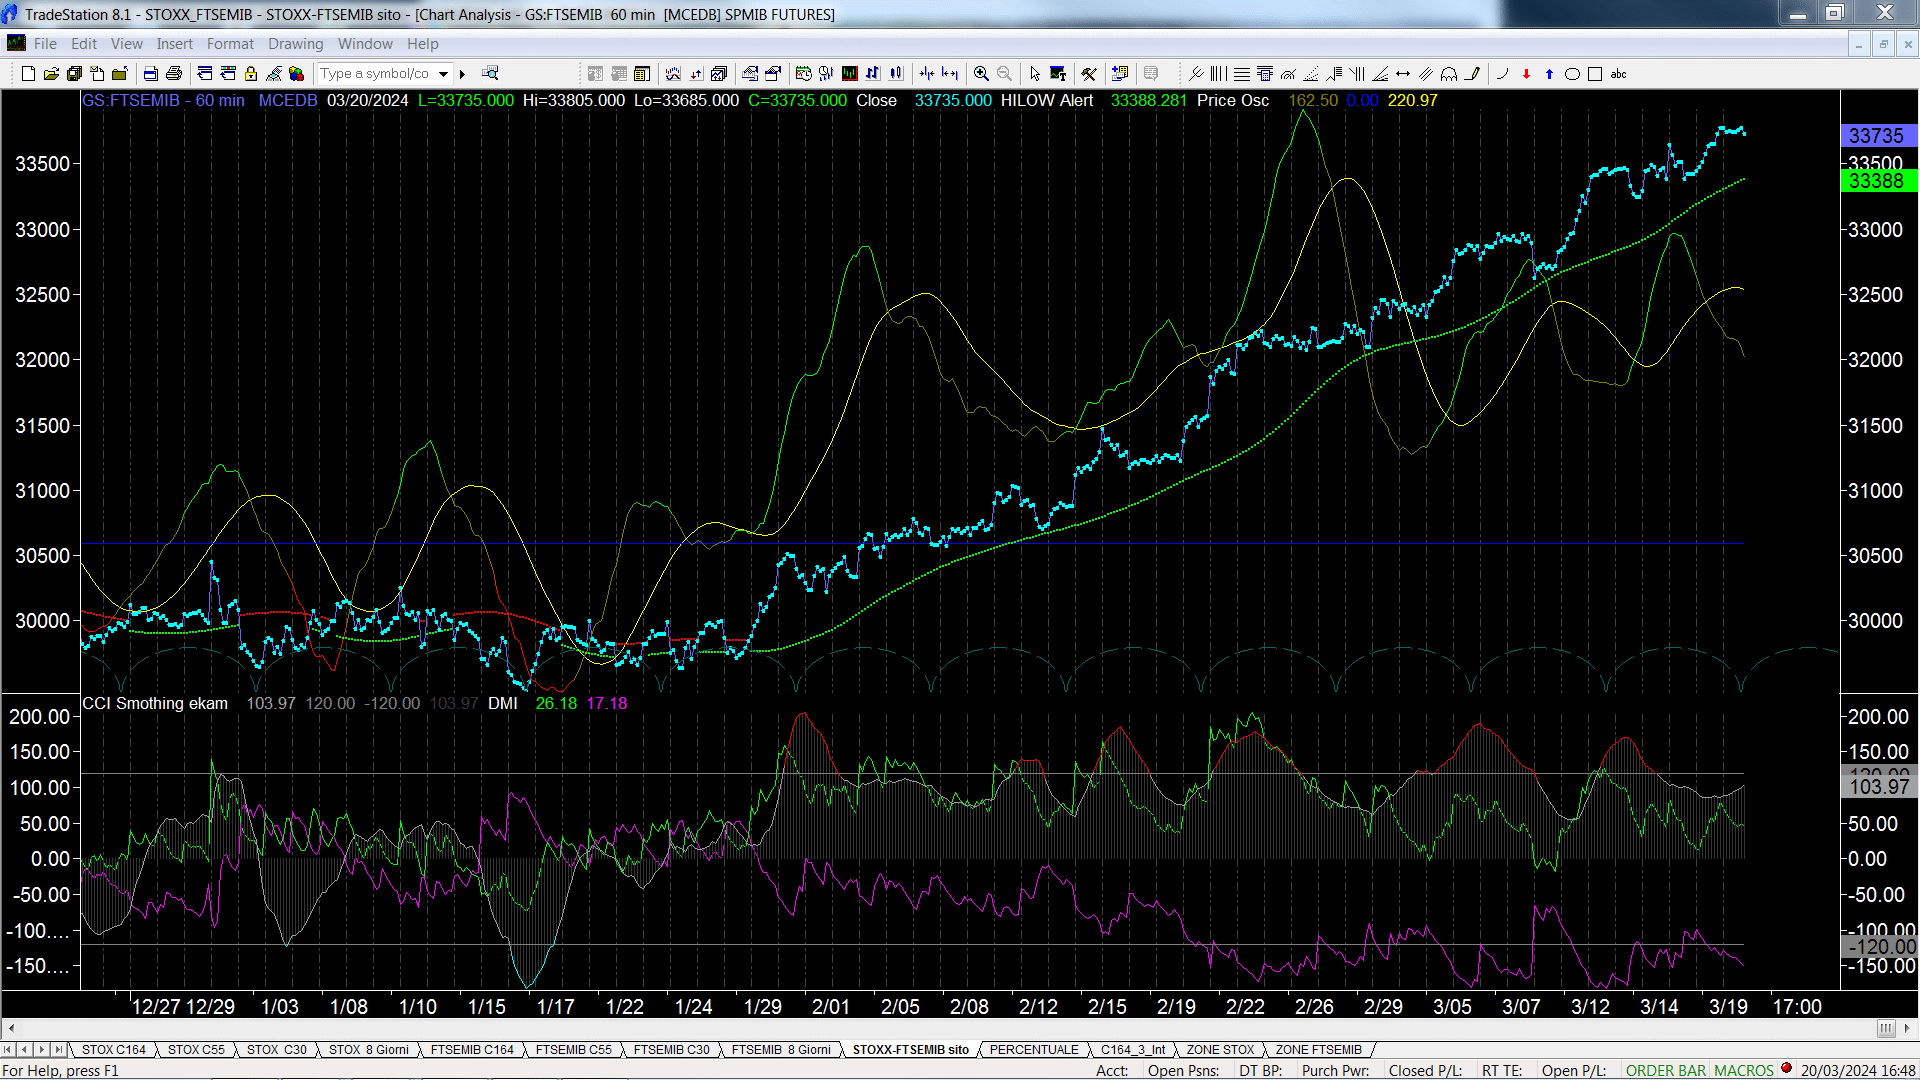Viewport: 1920px width, 1080px height.
Task: Select the parallel lines drawing tool
Action: (1426, 73)
